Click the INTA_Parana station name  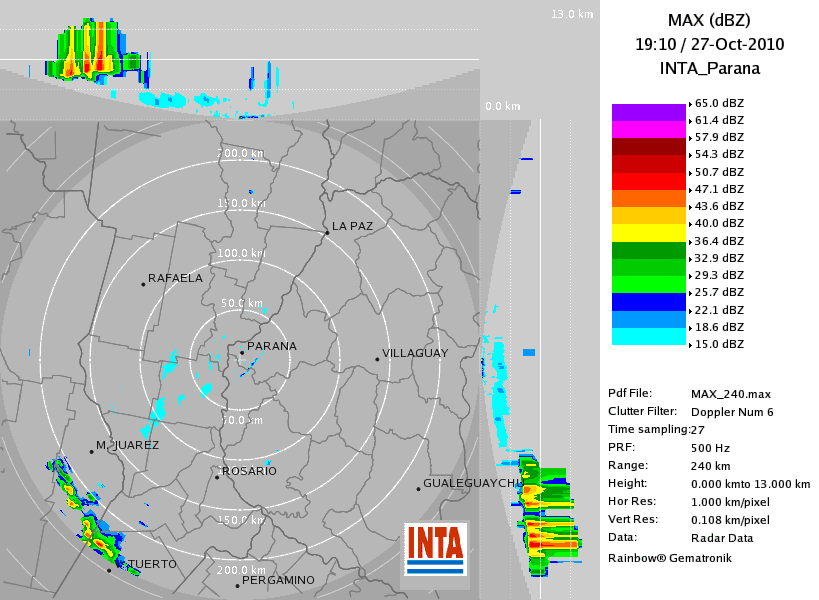[709, 68]
